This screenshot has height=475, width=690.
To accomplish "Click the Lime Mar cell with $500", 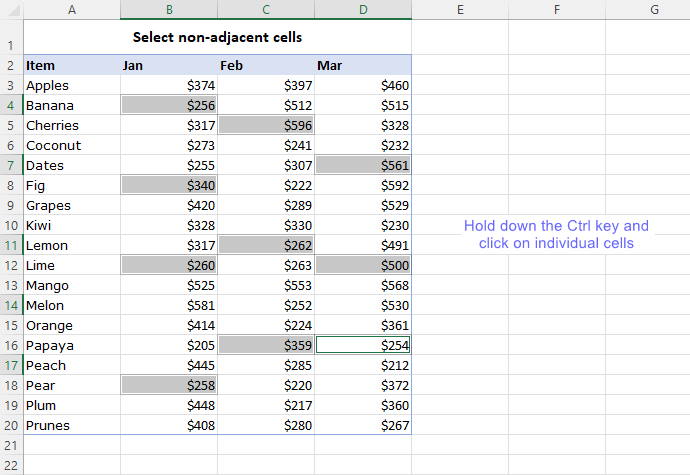I will point(363,265).
